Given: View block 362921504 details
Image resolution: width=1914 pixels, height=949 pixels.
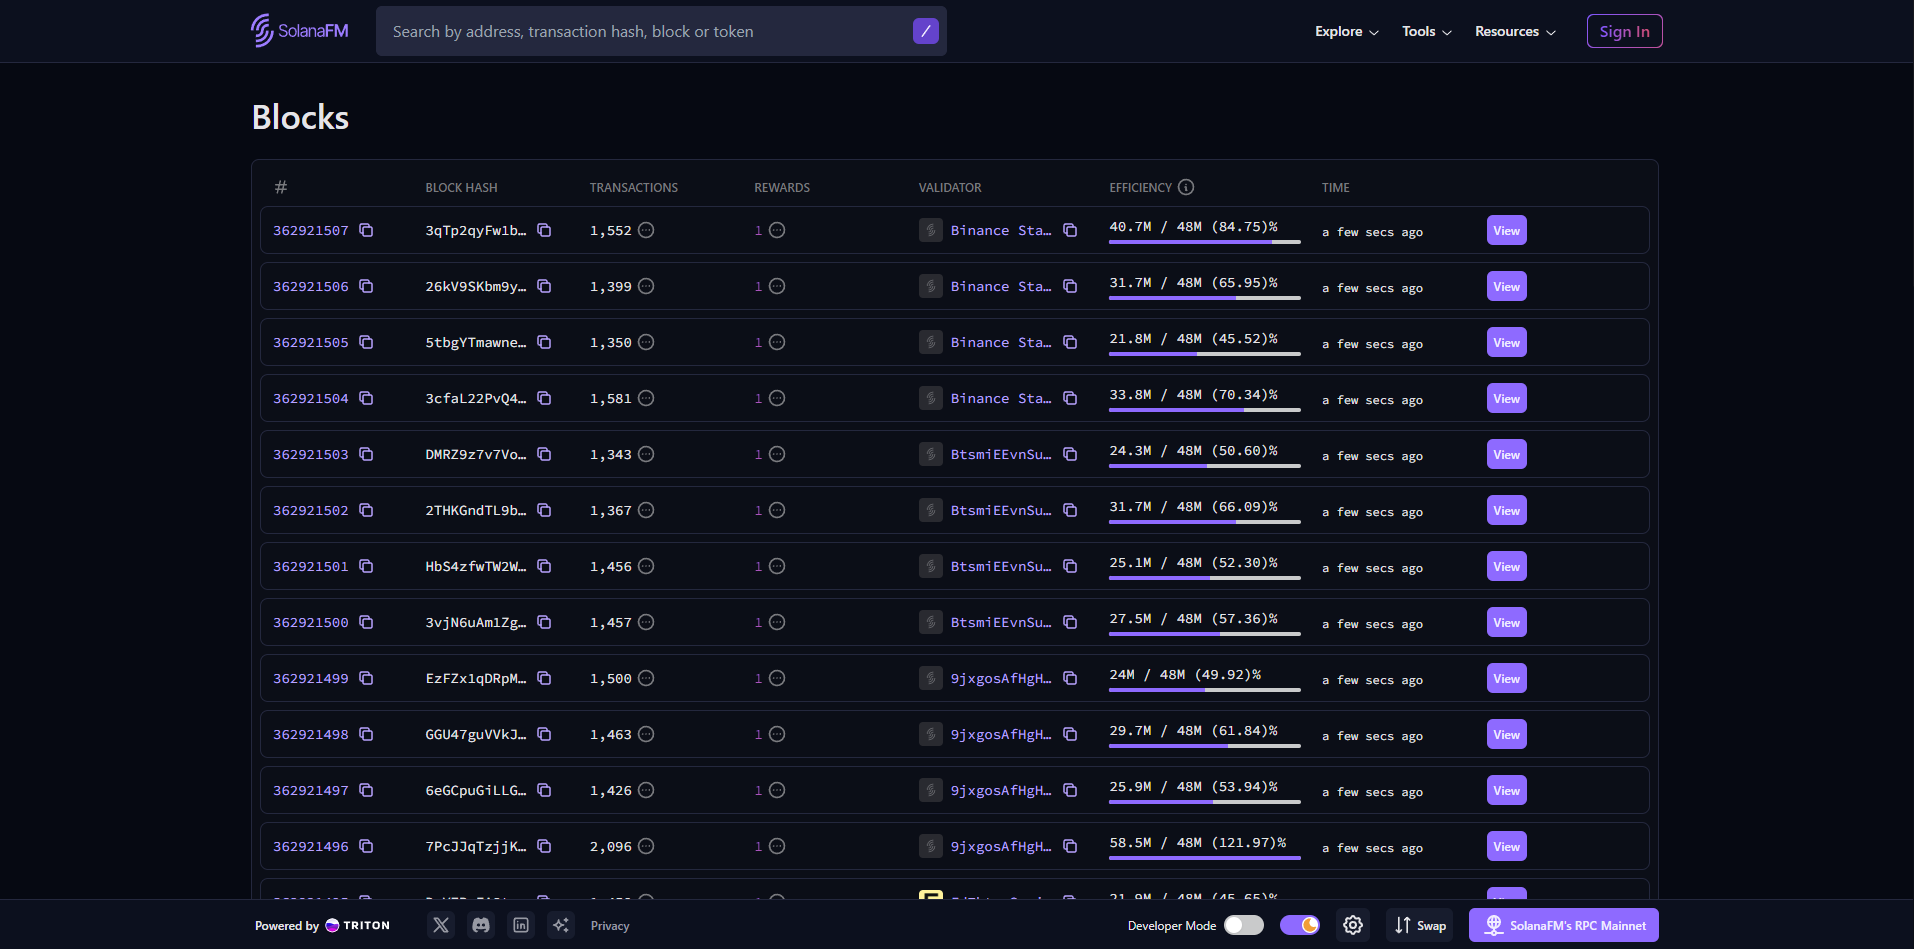Looking at the screenshot, I should (1506, 399).
